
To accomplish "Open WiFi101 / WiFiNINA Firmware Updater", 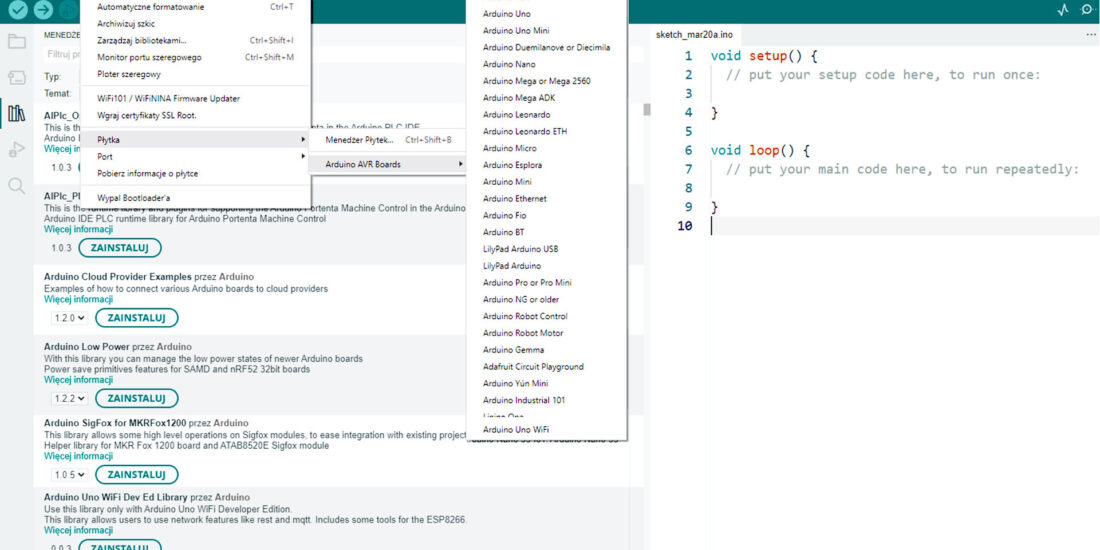I will [x=195, y=99].
